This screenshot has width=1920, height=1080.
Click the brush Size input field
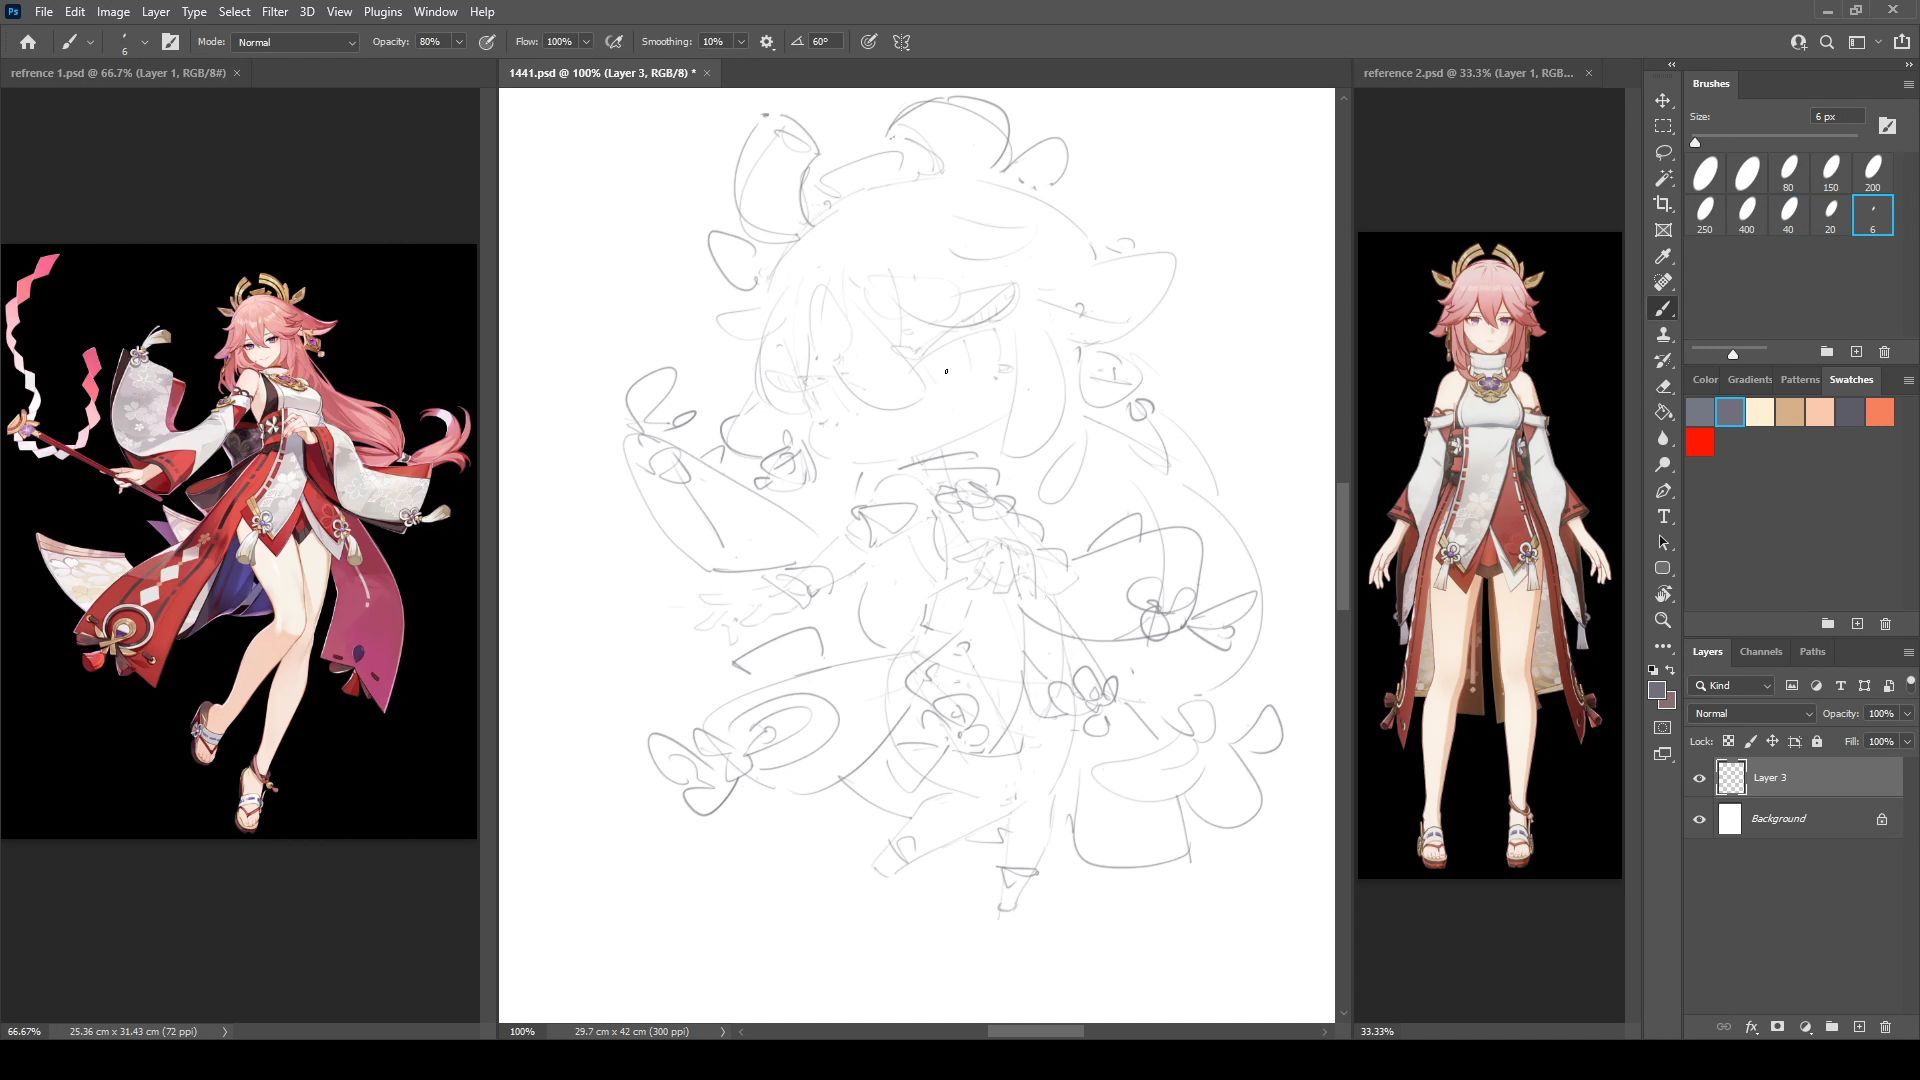pyautogui.click(x=1836, y=117)
